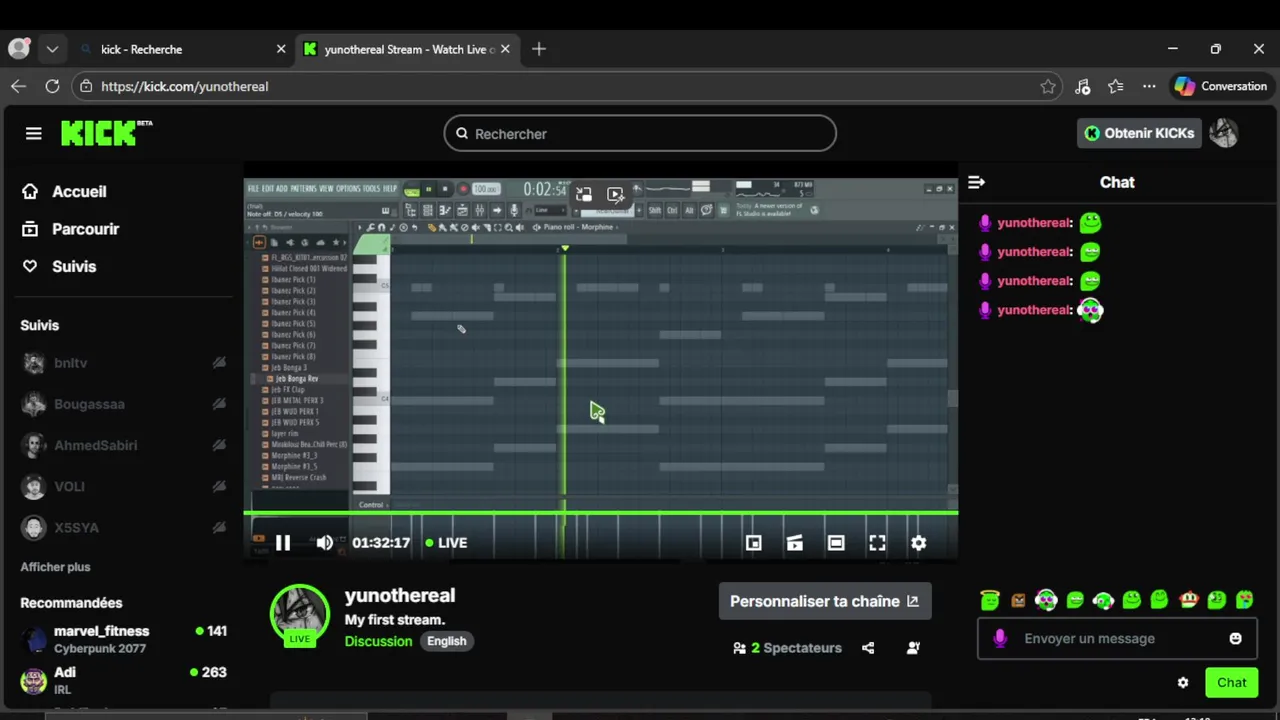The image size is (1280, 720).
Task: Click yunothereal username in first chat message
Action: (1035, 223)
